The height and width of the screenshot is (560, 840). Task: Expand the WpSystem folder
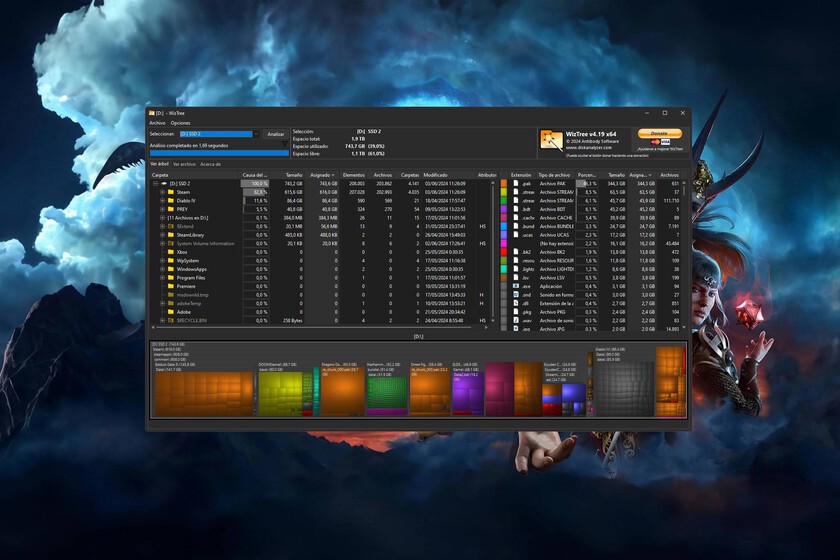click(163, 260)
